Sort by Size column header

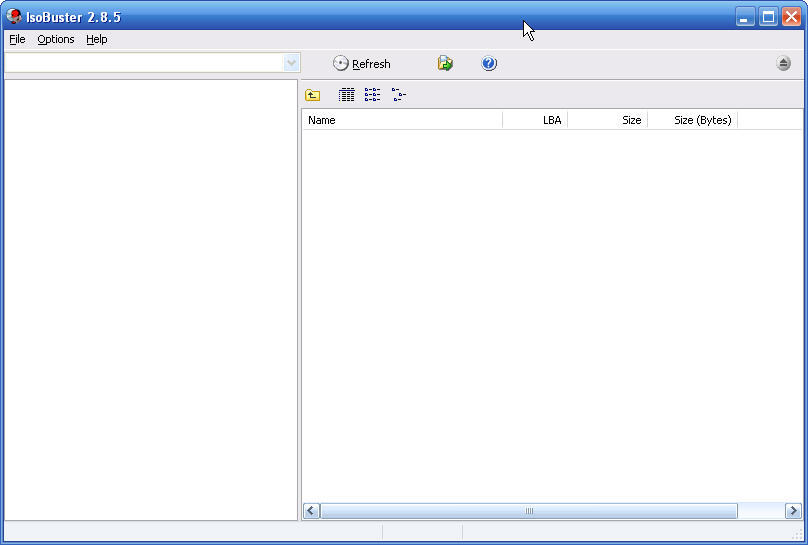coord(608,120)
